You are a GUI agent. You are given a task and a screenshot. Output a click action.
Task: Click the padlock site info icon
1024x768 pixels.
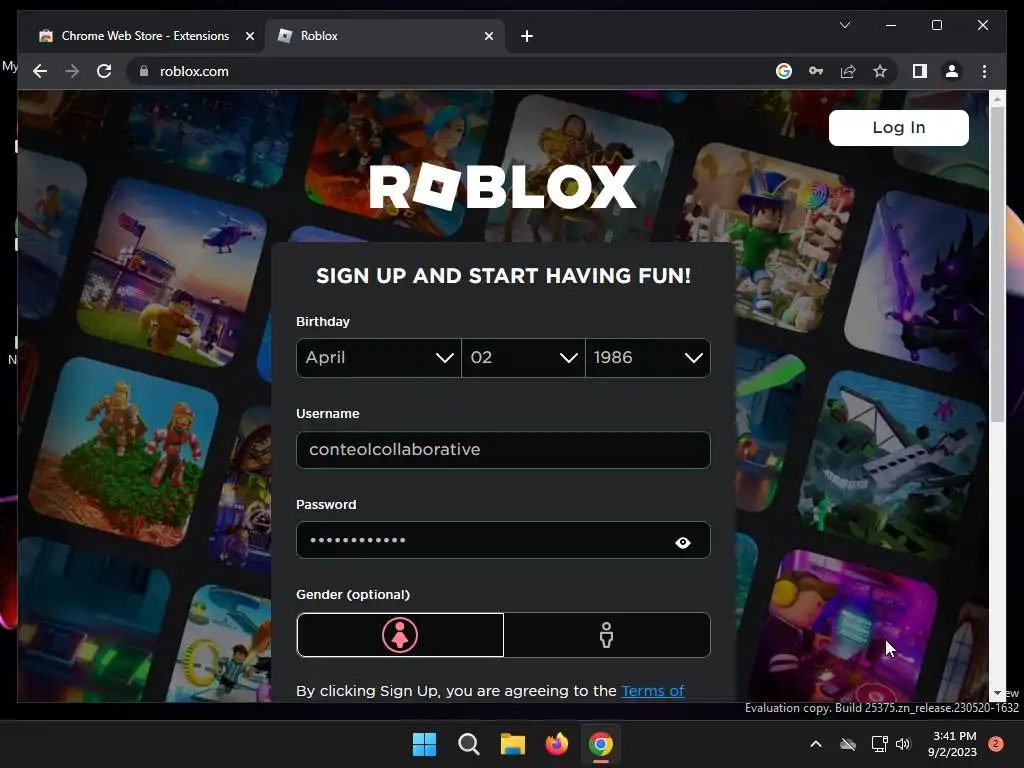tap(144, 71)
